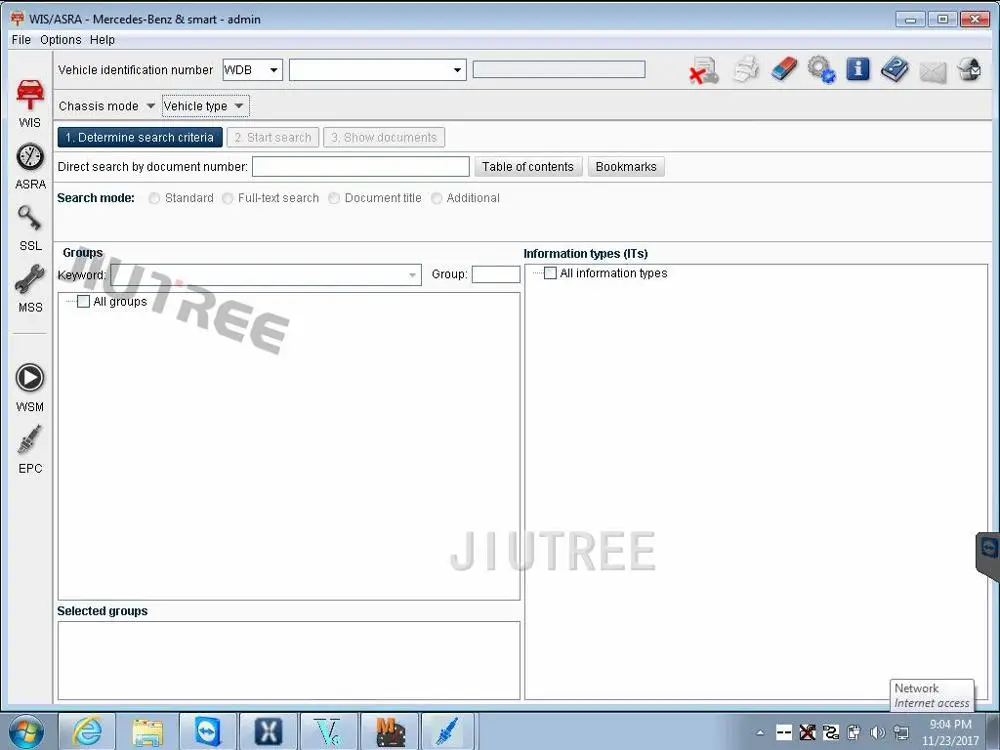
Task: Click inside the Selected groups list box
Action: (x=289, y=661)
